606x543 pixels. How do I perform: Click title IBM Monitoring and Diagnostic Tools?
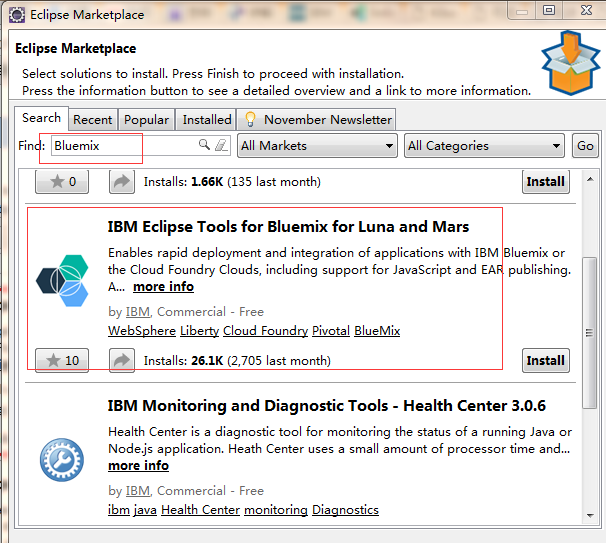pos(327,406)
